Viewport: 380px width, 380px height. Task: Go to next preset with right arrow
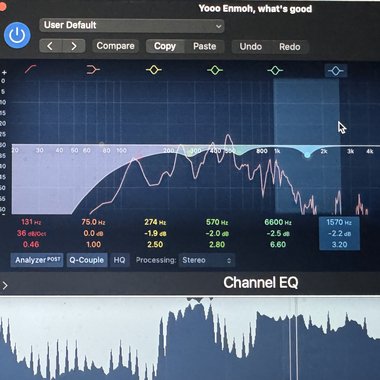coord(74,46)
